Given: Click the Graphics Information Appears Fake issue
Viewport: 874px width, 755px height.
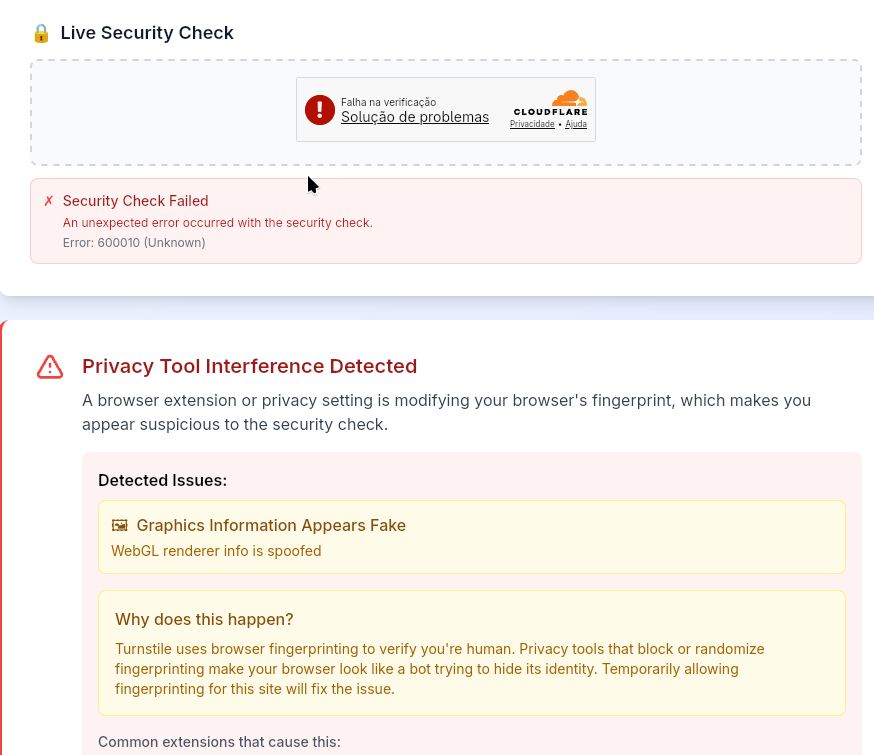Looking at the screenshot, I should click(x=271, y=525).
